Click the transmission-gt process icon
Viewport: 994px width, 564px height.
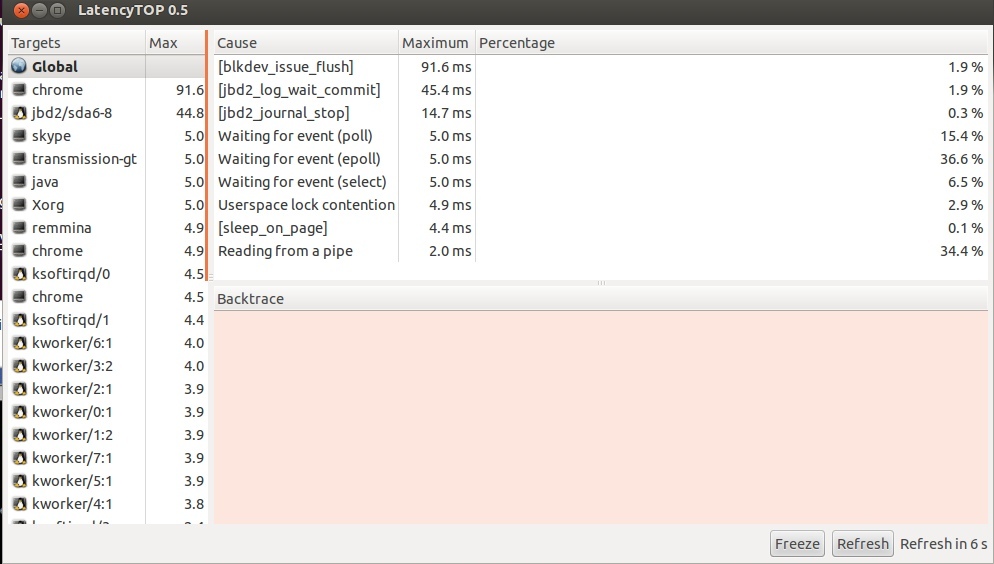pyautogui.click(x=20, y=158)
